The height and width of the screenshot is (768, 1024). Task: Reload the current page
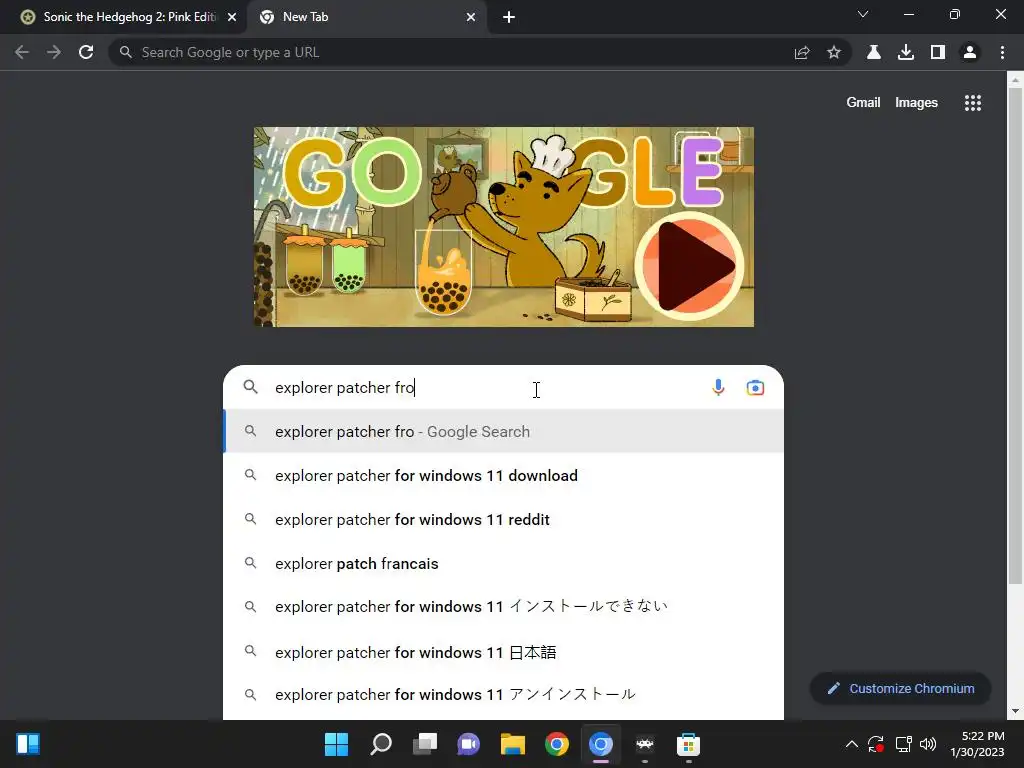click(x=86, y=52)
